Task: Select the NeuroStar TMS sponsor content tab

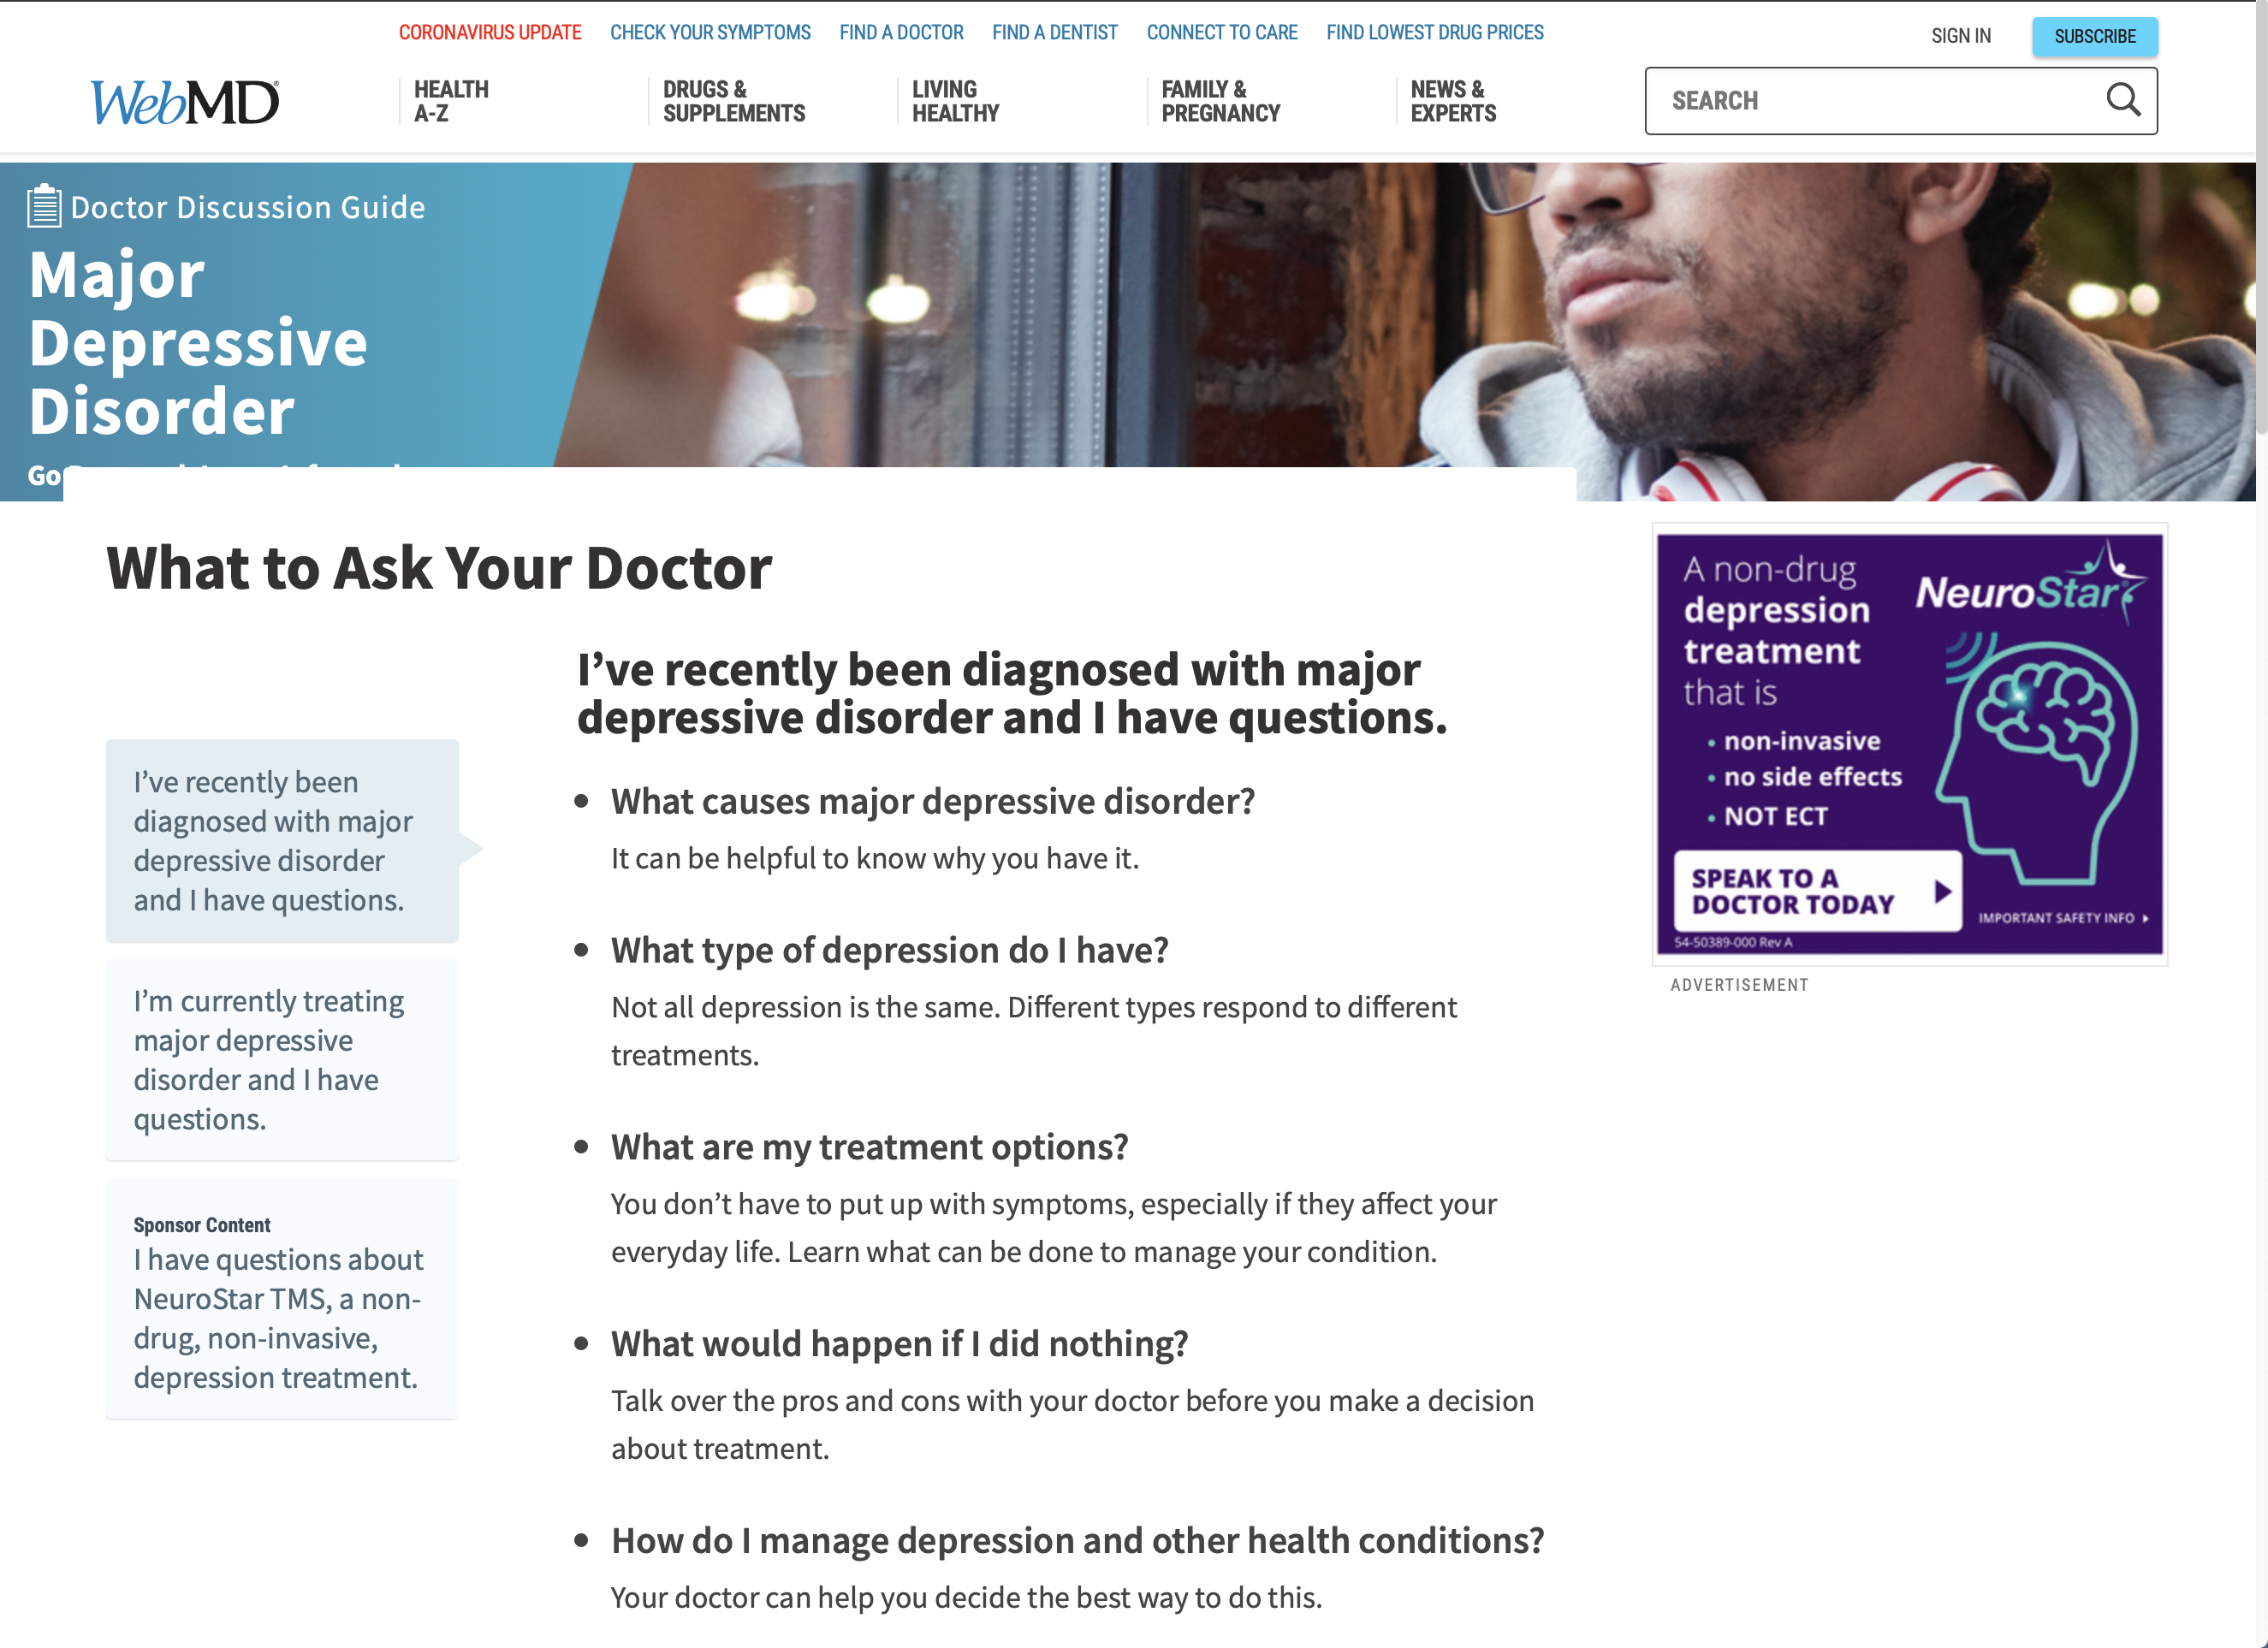Action: [282, 1299]
